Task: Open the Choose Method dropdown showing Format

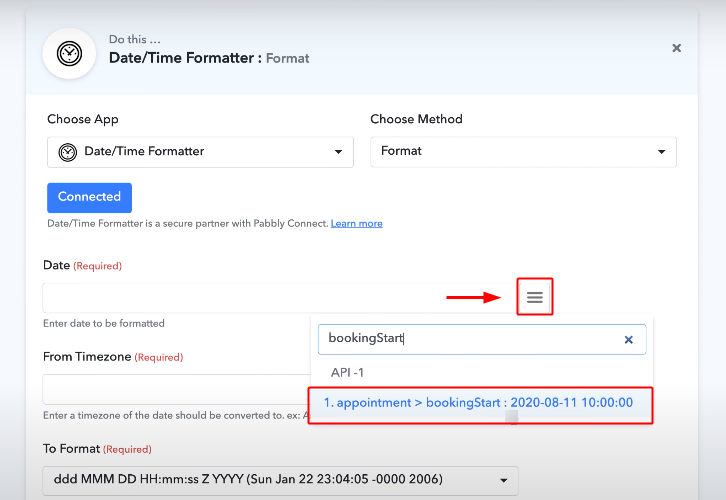Action: point(523,152)
